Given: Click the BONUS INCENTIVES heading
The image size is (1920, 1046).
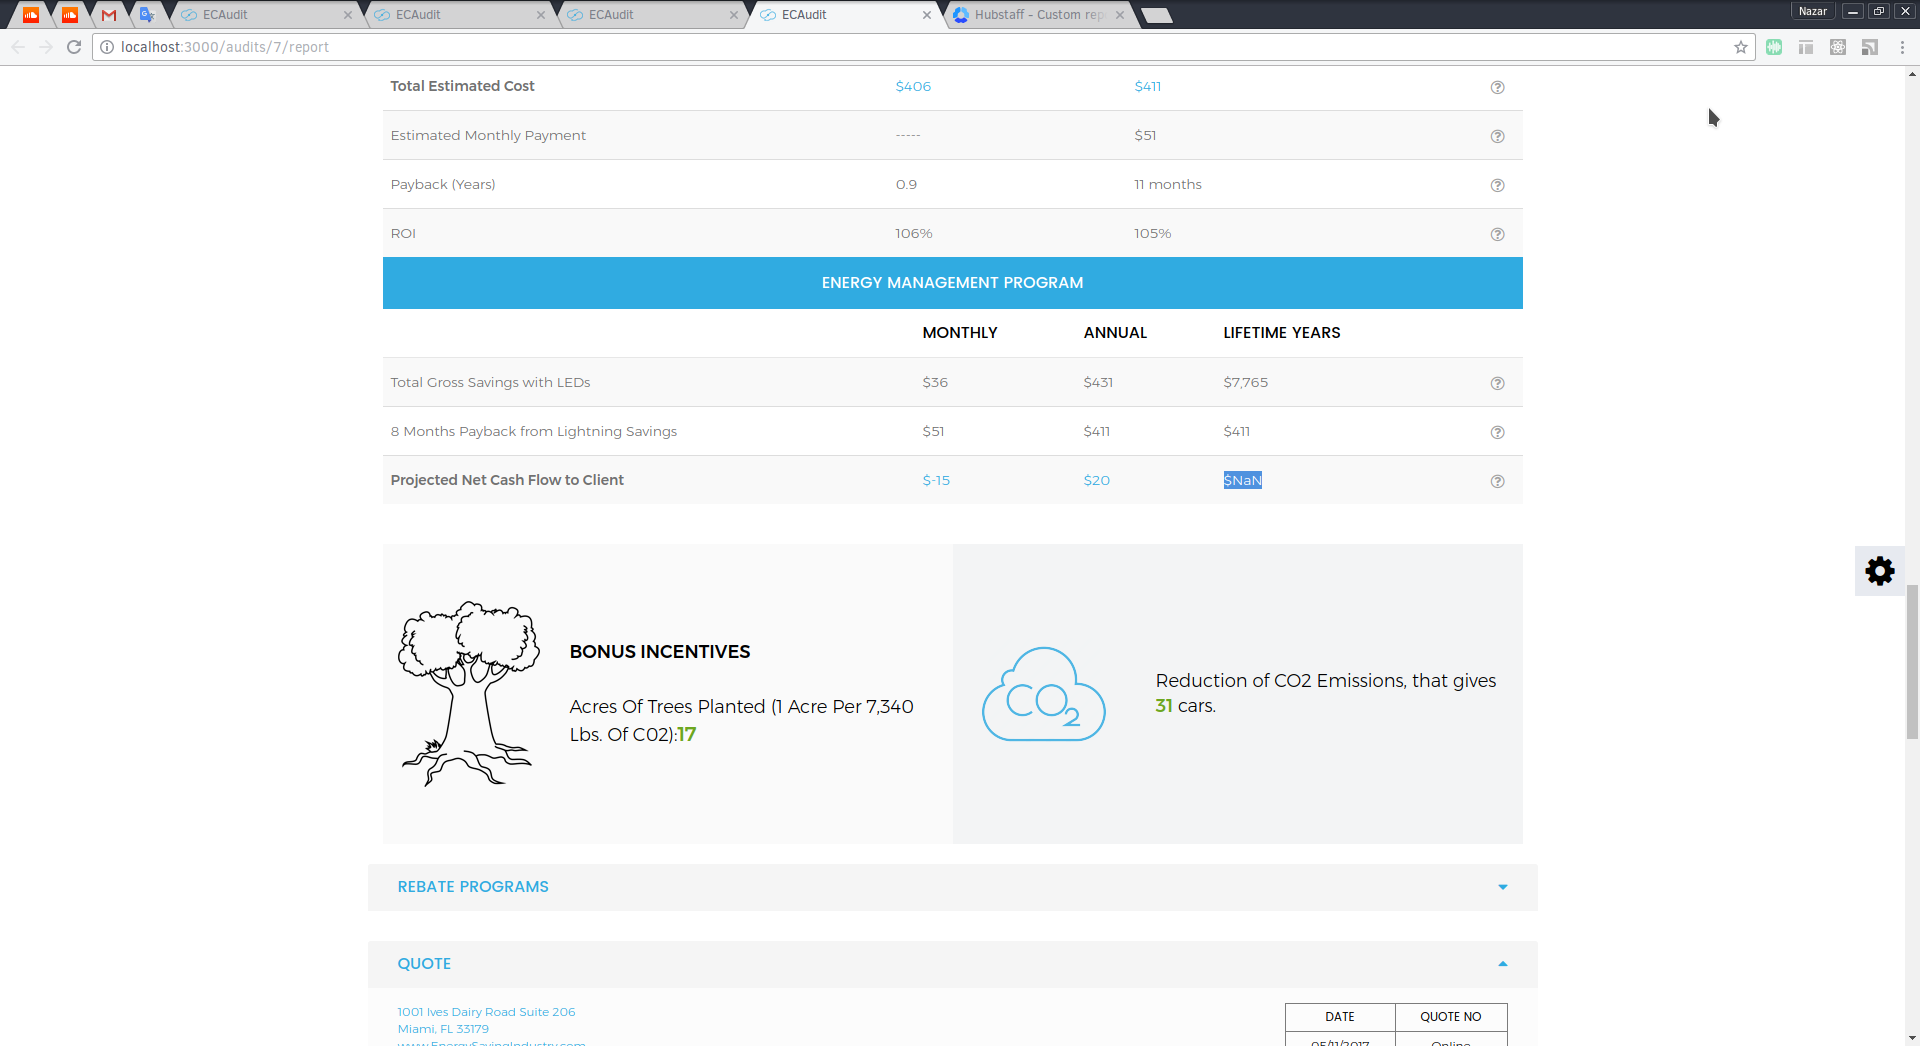Looking at the screenshot, I should click(660, 652).
